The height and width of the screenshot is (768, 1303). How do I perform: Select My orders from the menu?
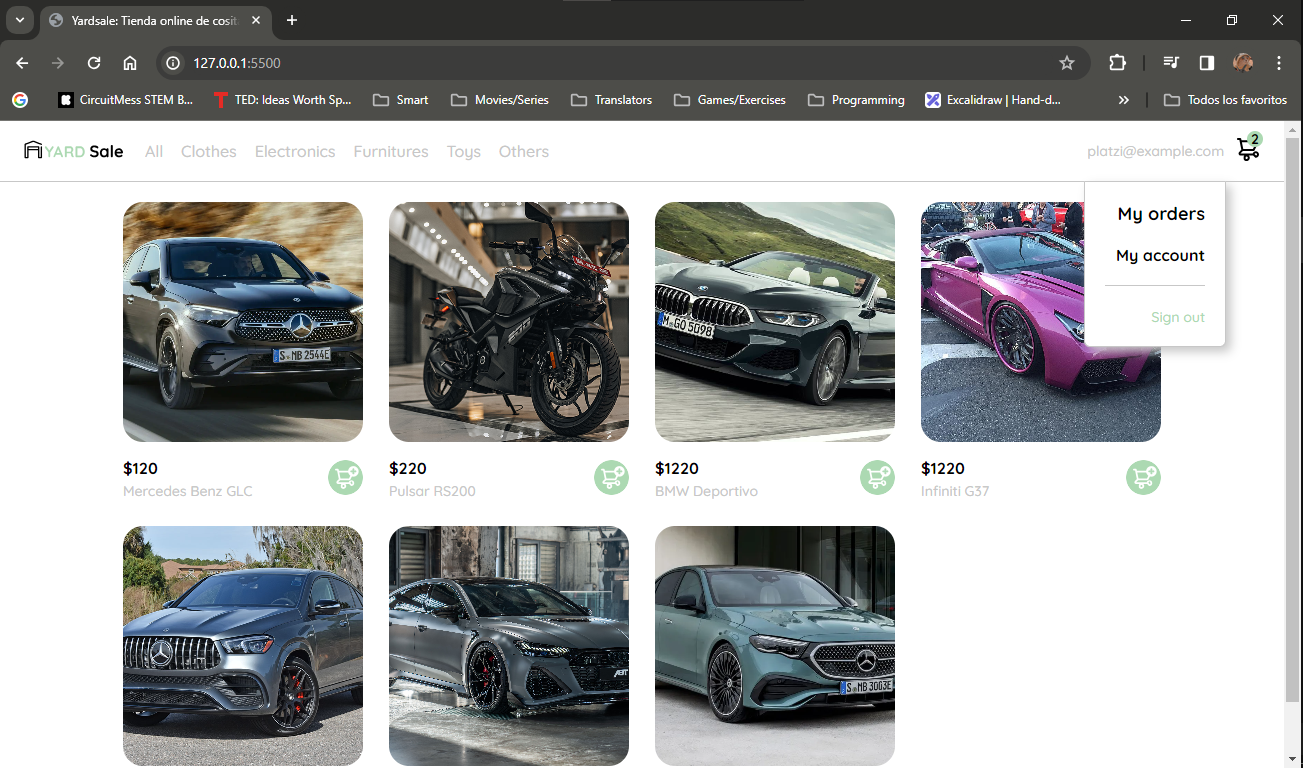click(1160, 214)
